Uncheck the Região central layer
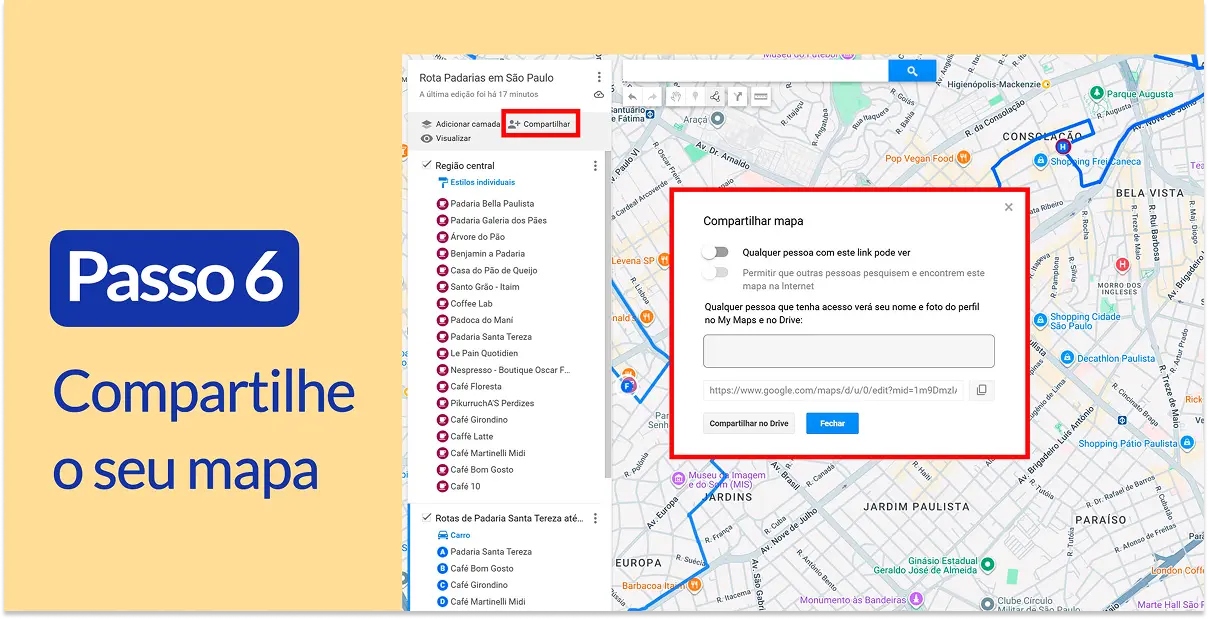This screenshot has width=1208, height=619. [427, 165]
